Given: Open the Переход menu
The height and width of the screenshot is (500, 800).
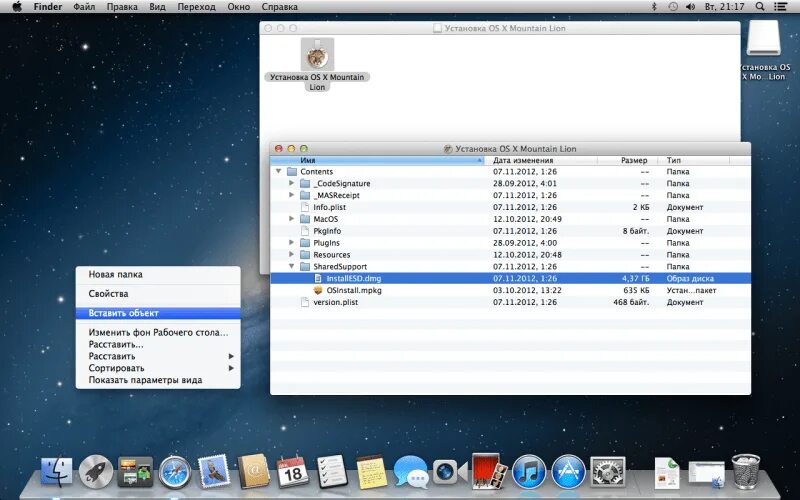Looking at the screenshot, I should coord(196,7).
